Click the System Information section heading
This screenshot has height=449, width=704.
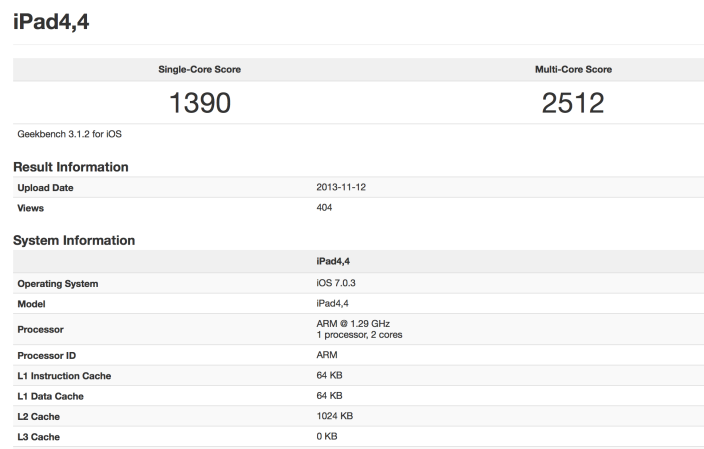coord(74,240)
